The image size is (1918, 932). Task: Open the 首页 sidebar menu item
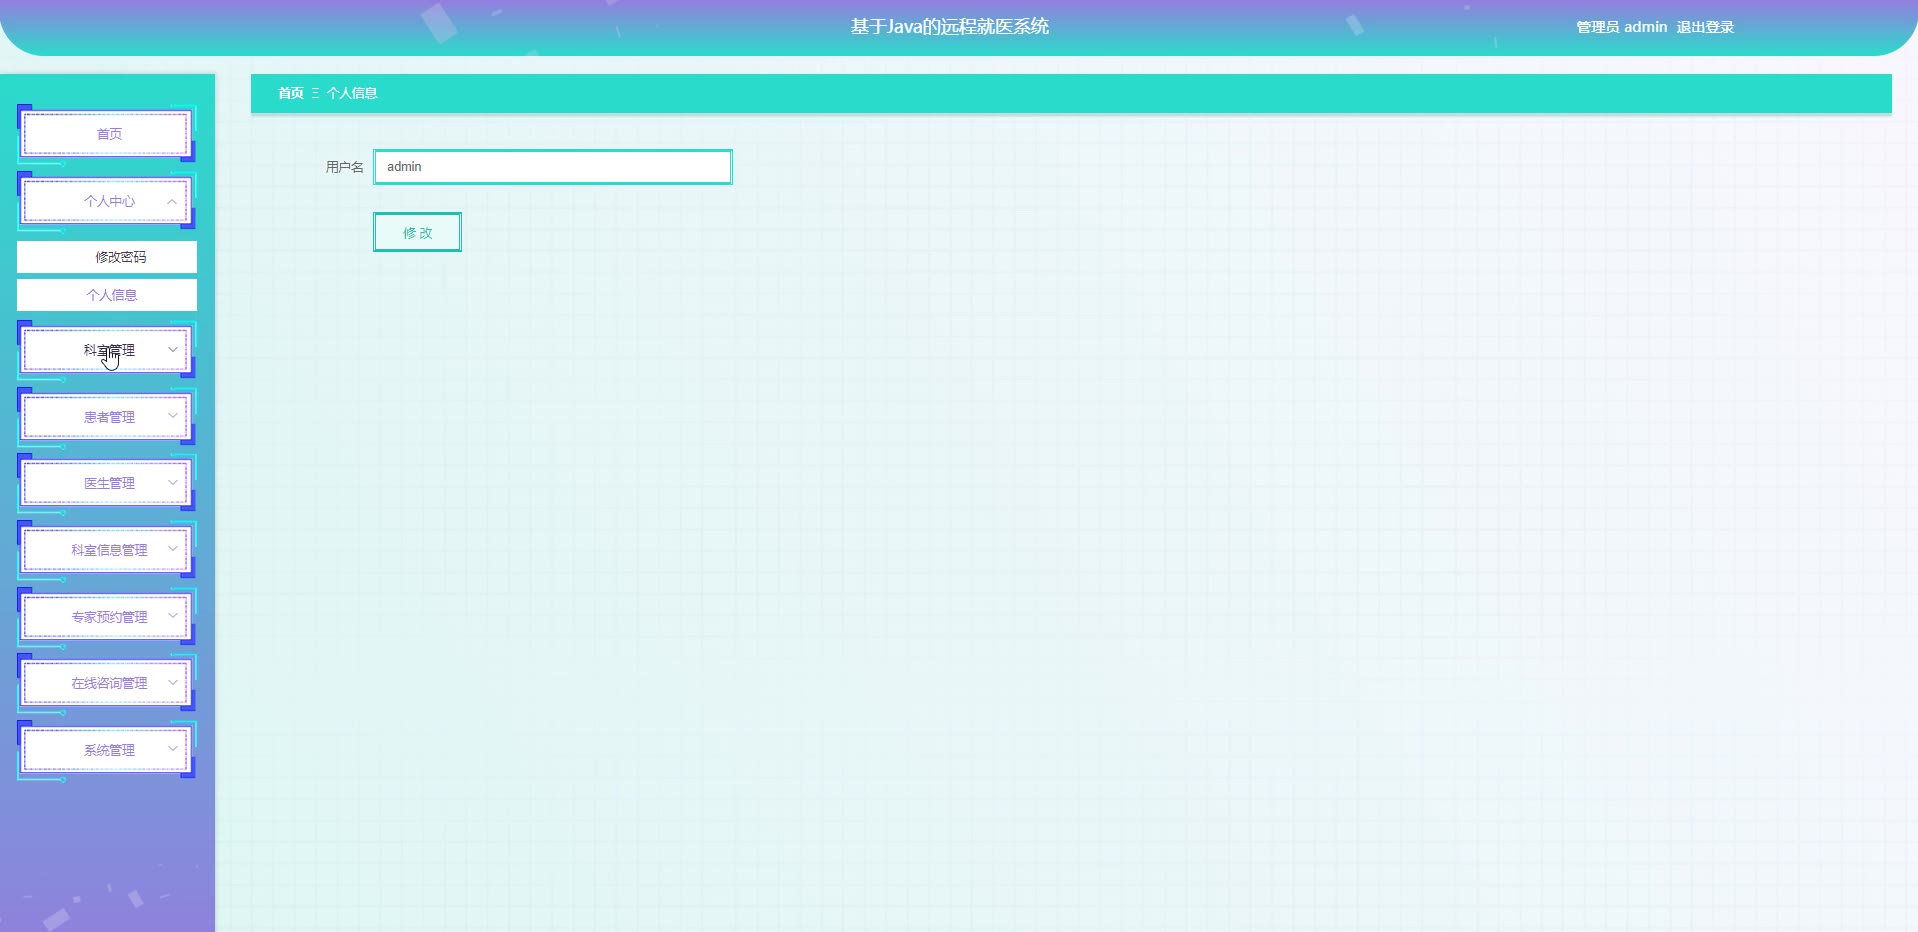107,134
